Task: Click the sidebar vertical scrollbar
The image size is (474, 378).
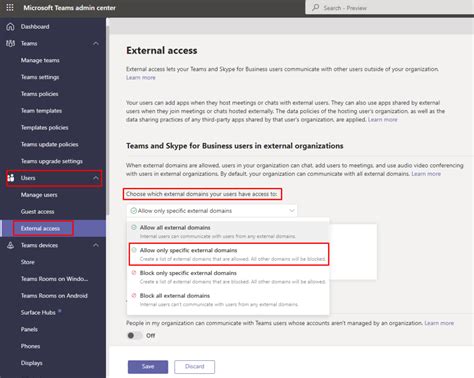Action: point(107,120)
